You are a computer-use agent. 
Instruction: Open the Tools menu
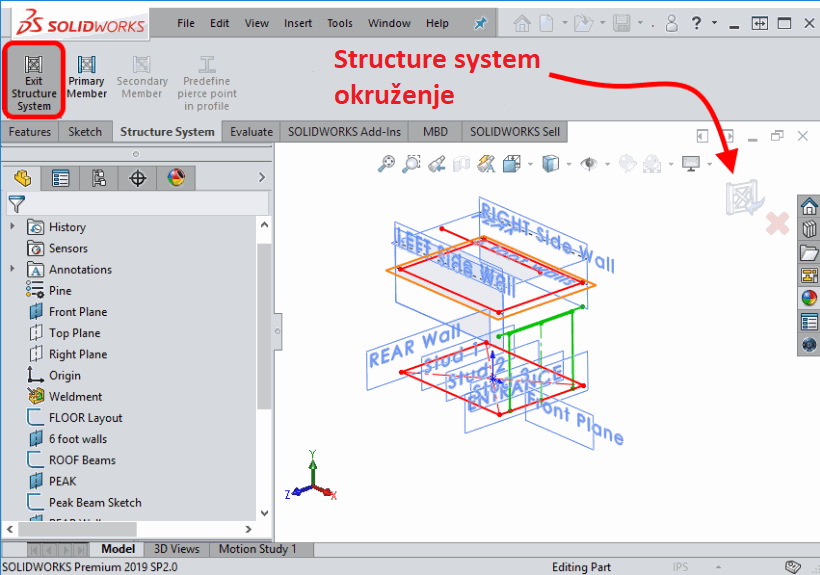340,23
